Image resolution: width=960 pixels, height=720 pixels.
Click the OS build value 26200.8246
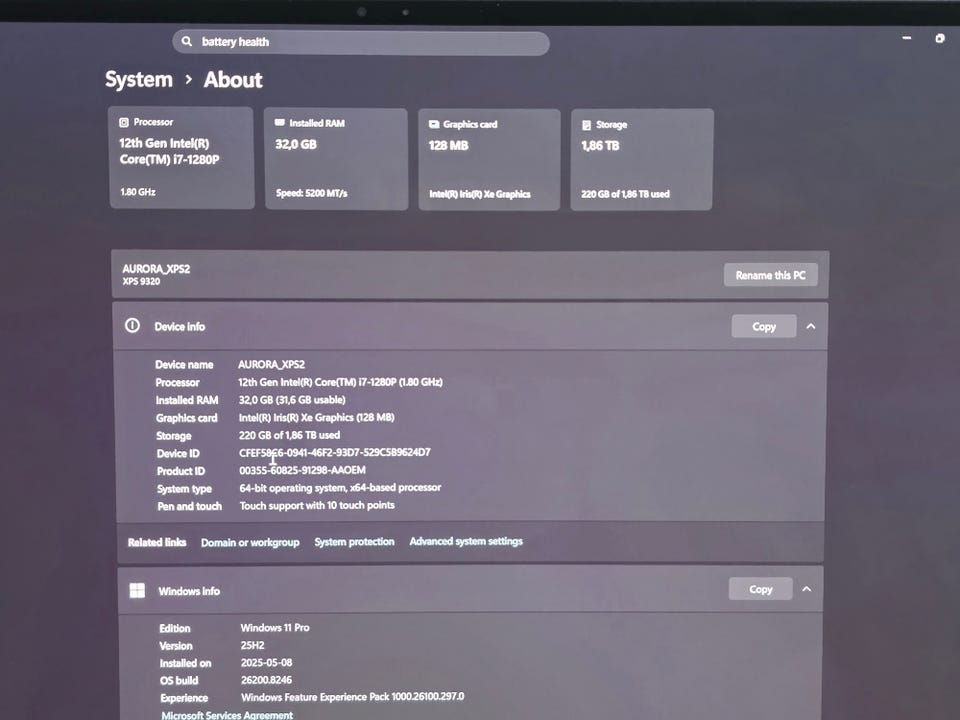[x=266, y=680]
